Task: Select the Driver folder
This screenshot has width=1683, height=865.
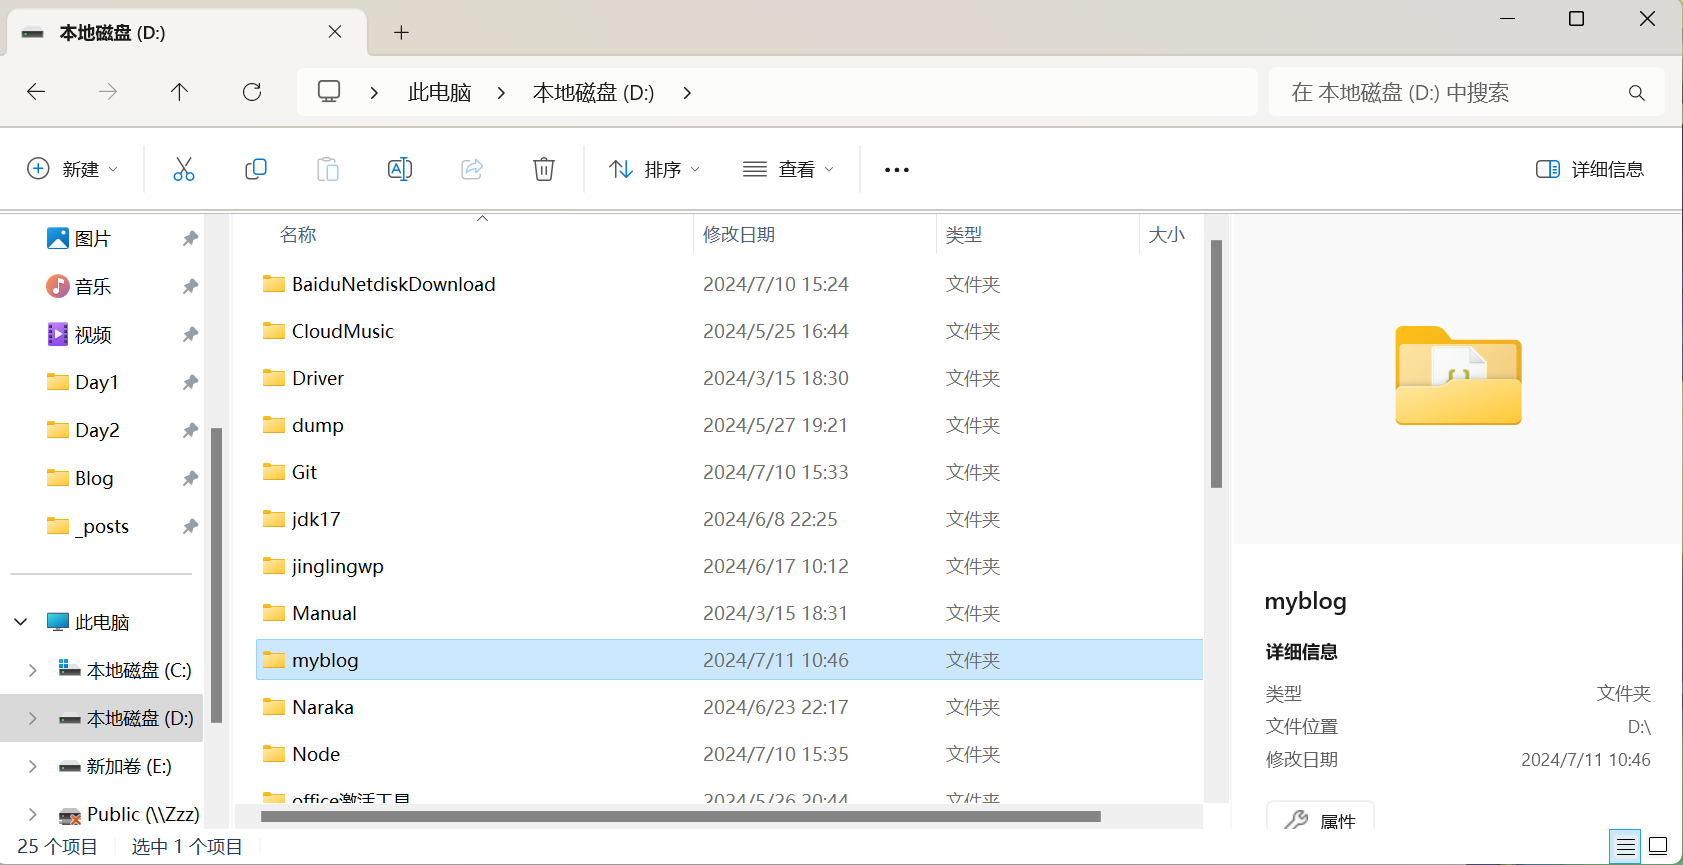Action: [729, 378]
